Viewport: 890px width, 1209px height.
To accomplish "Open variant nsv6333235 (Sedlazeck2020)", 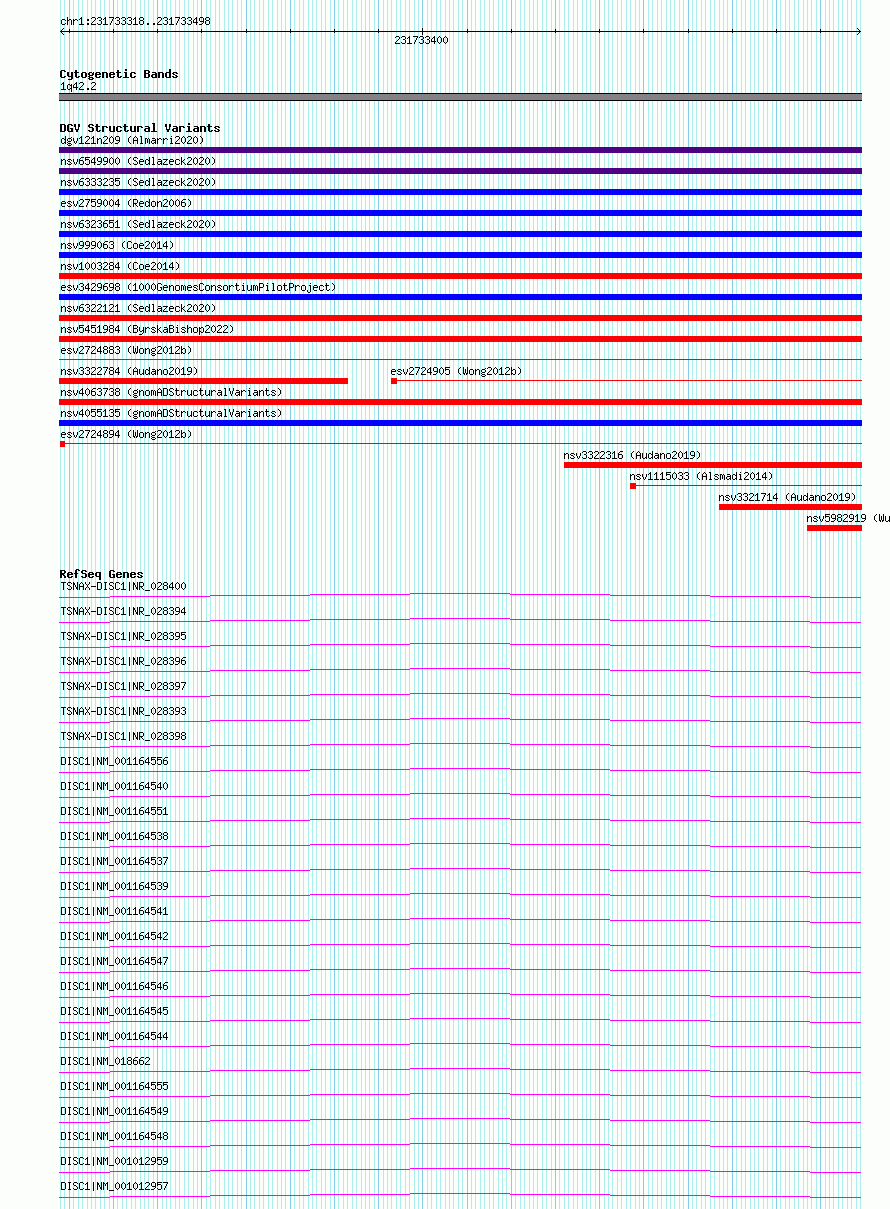I will 138,182.
